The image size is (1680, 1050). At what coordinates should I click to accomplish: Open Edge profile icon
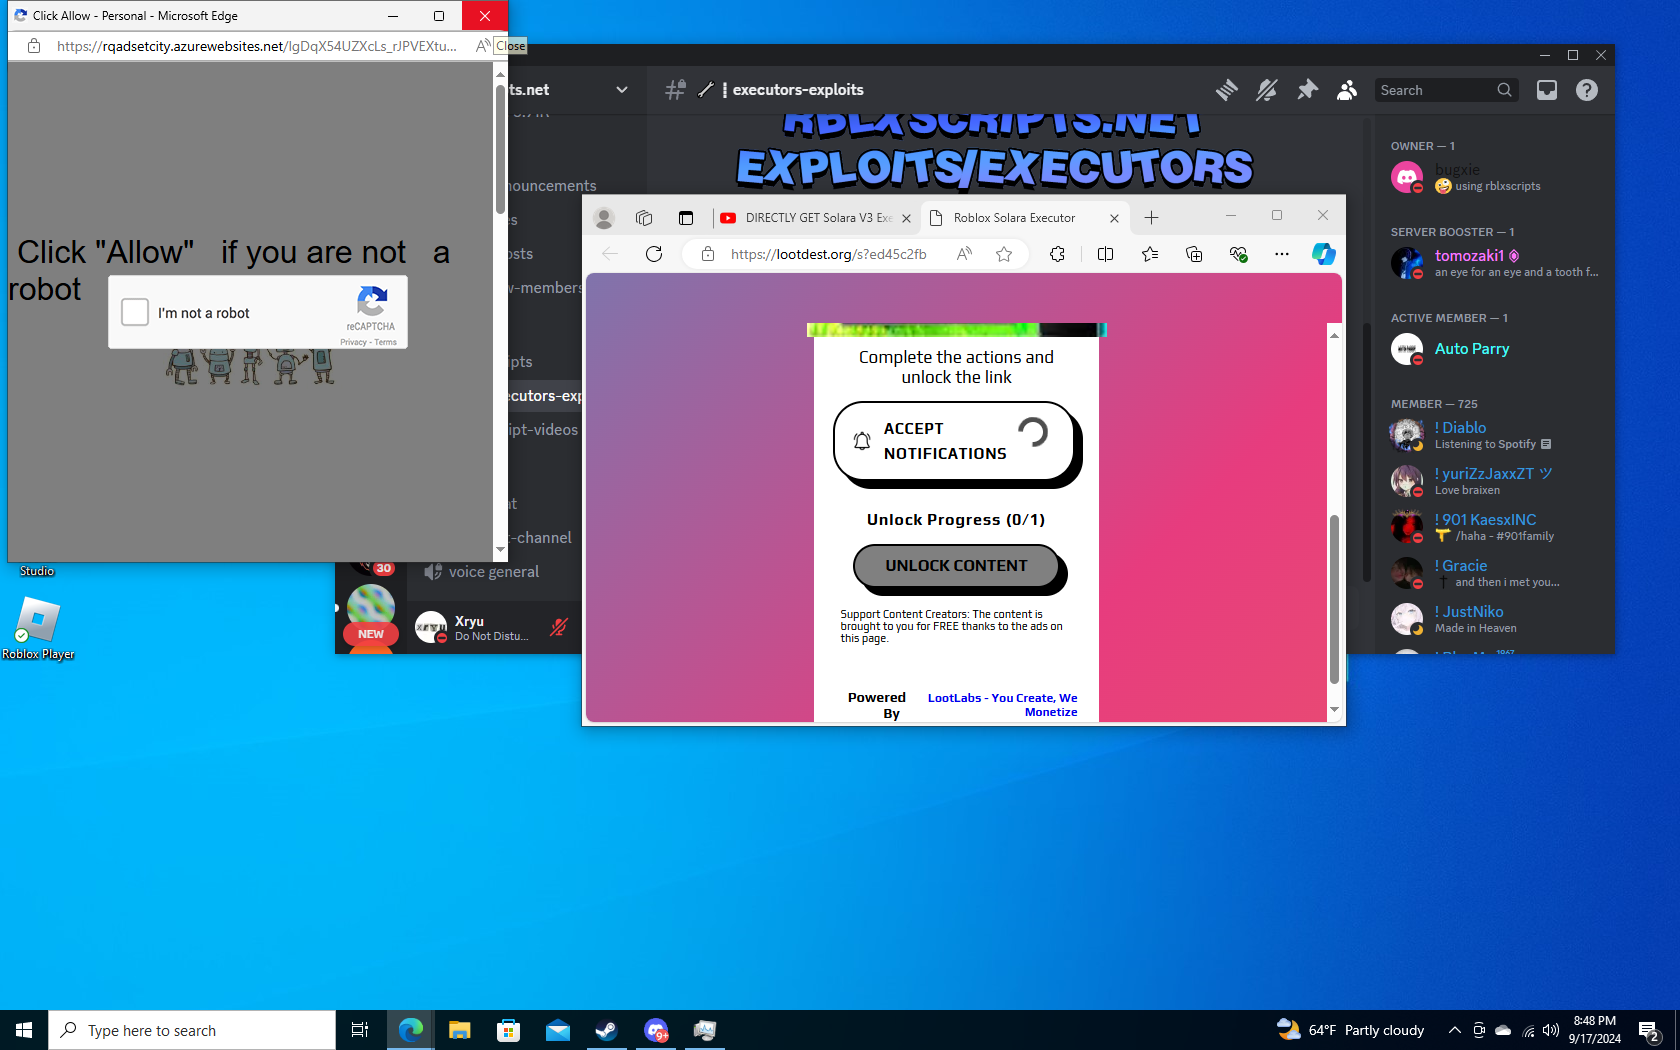603,218
